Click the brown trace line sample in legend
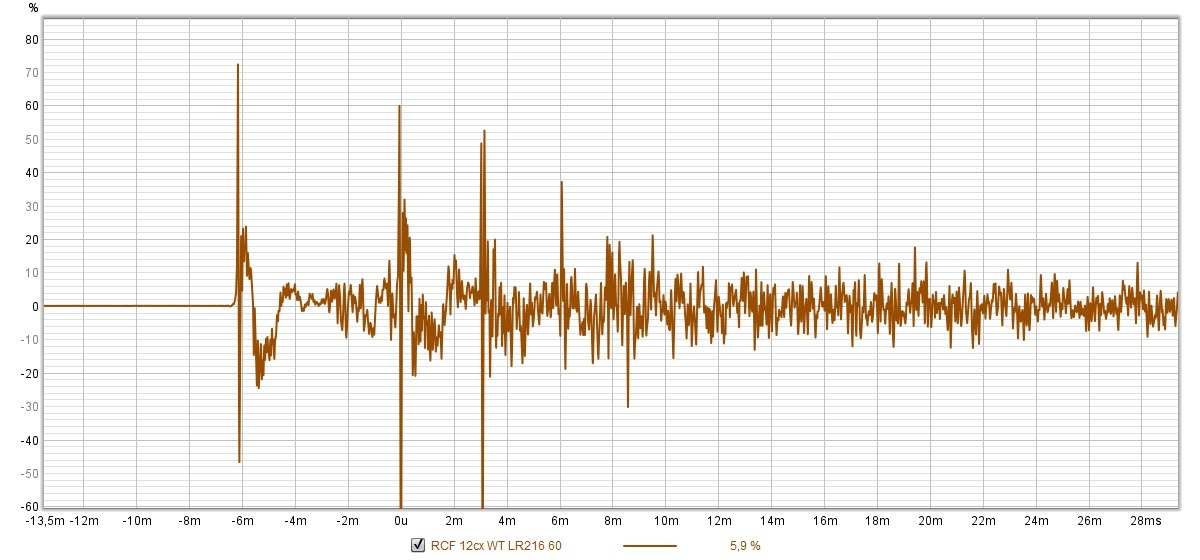The image size is (1200, 560). (x=650, y=546)
